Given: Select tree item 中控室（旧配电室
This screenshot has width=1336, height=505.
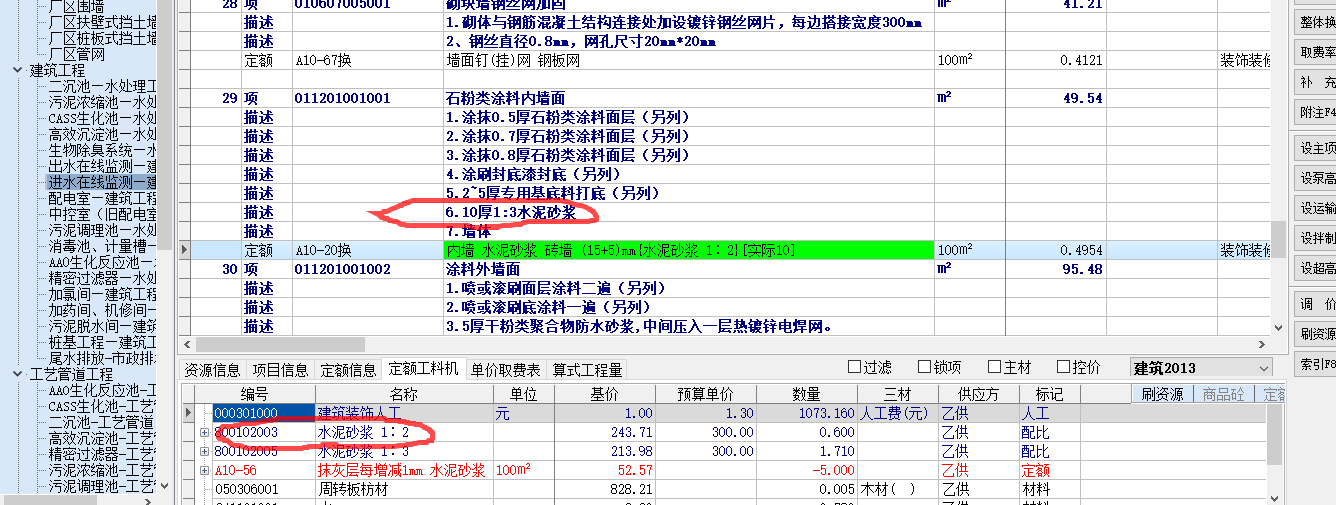Looking at the screenshot, I should click(x=102, y=214).
